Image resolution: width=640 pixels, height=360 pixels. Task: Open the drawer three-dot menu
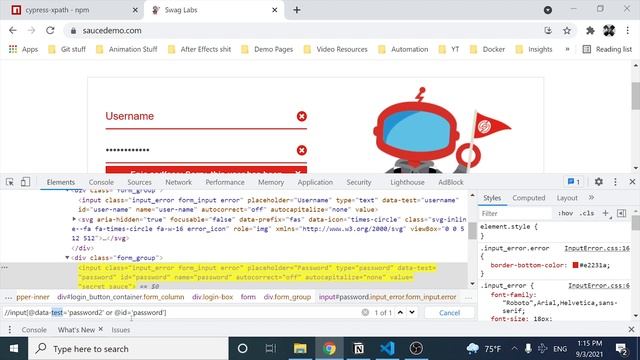click(10, 329)
